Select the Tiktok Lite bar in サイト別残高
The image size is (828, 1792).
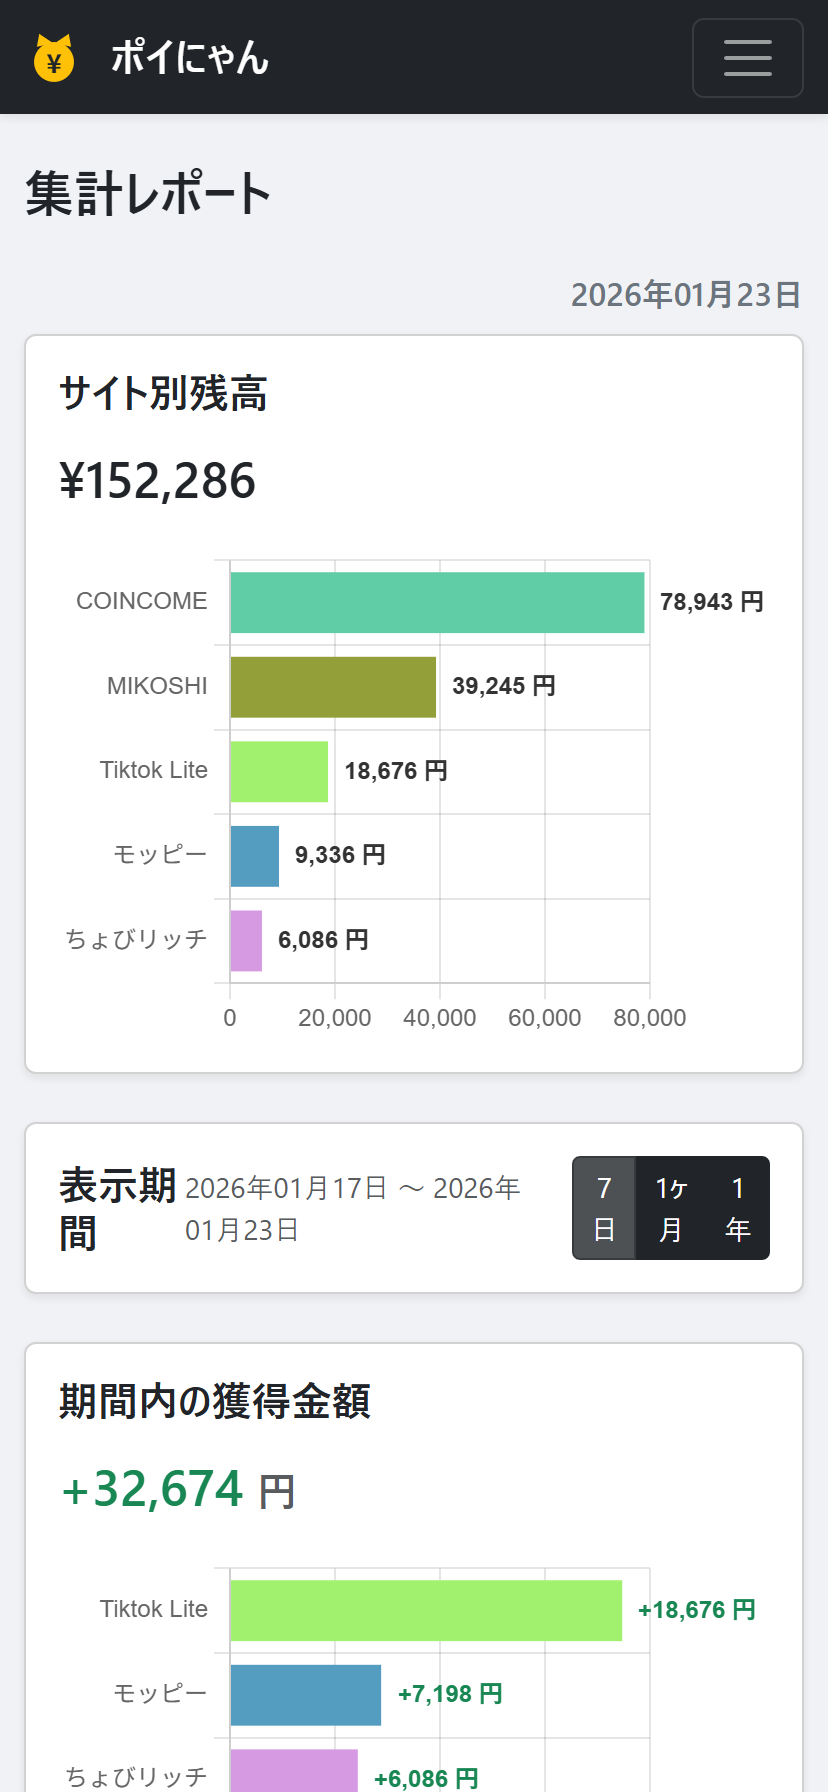[278, 771]
